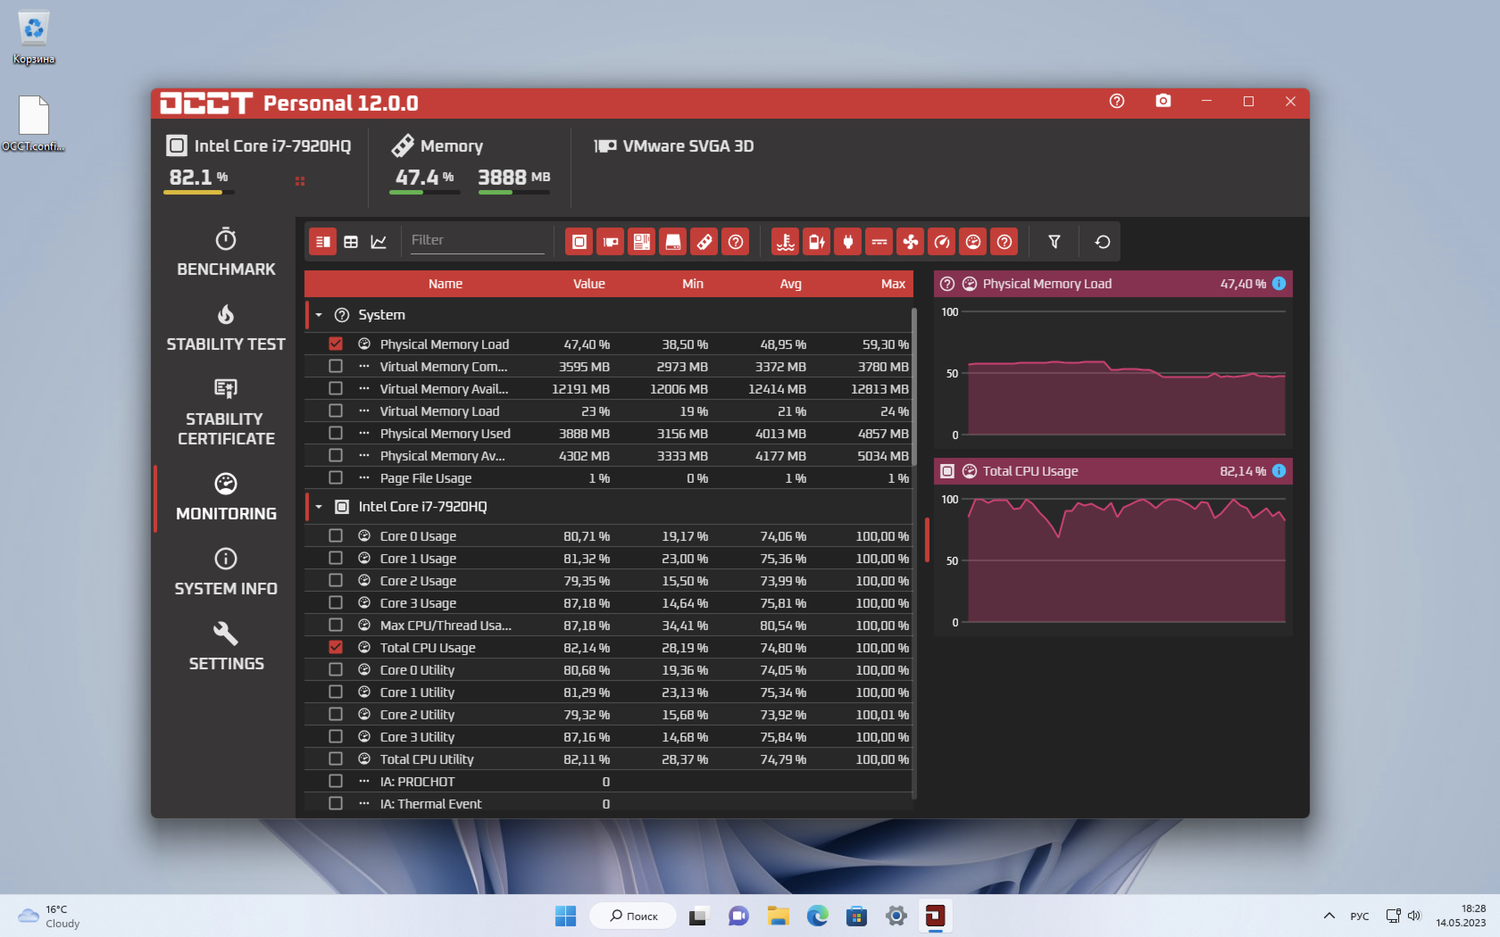Open File Explorer from the taskbar
This screenshot has width=1500, height=937.
click(x=778, y=916)
